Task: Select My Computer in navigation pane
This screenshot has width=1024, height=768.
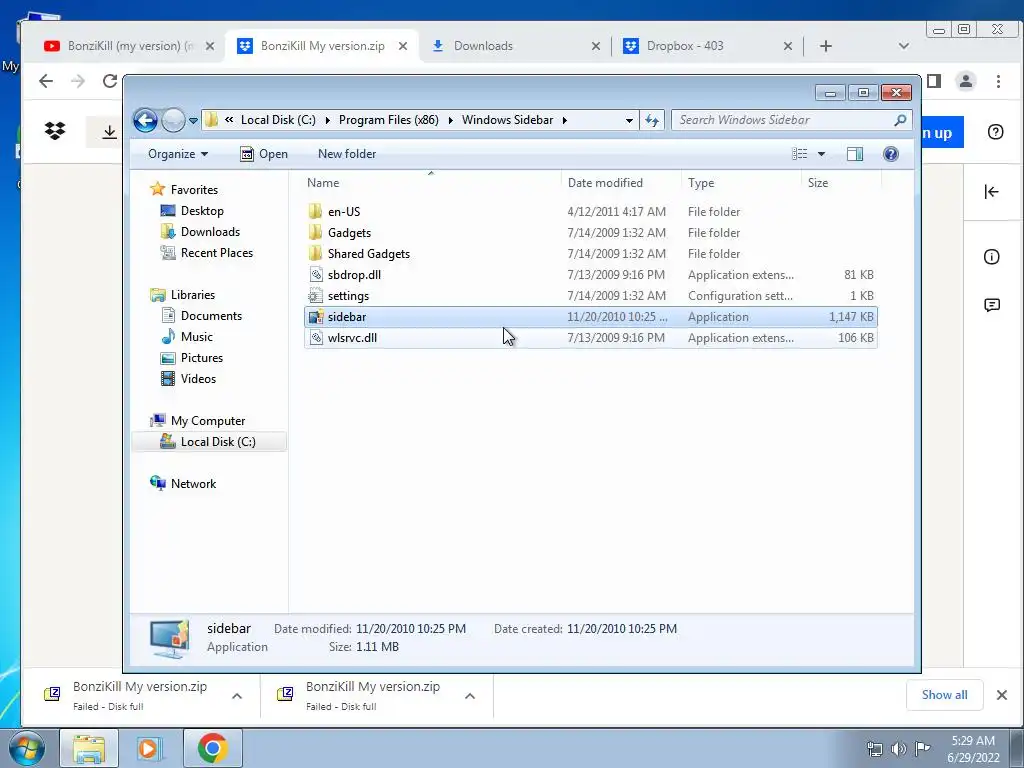Action: pyautogui.click(x=208, y=421)
